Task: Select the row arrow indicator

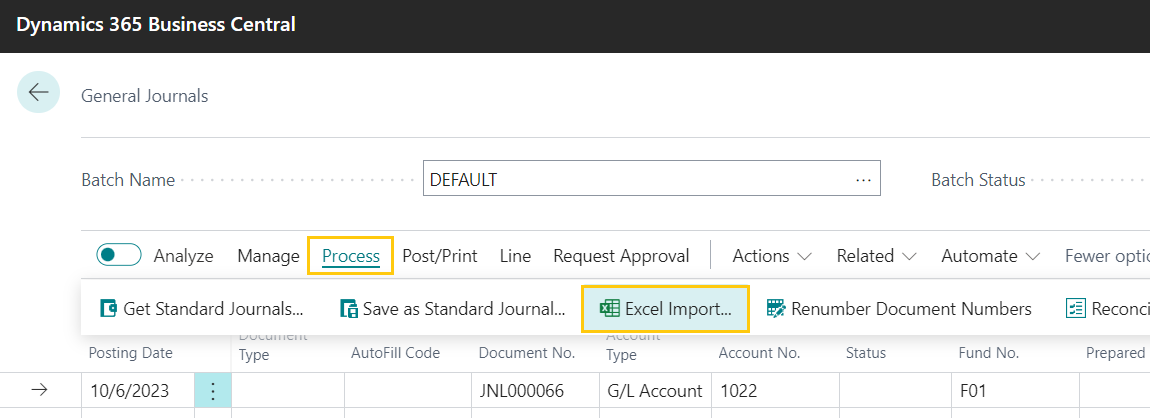Action: (x=39, y=391)
